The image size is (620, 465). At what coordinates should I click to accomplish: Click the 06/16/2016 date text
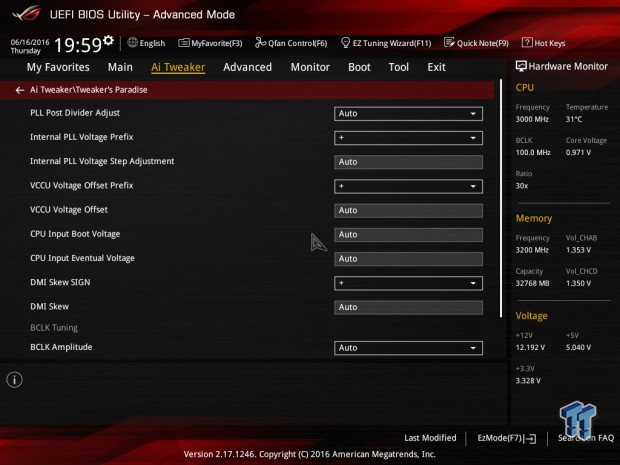(30, 42)
